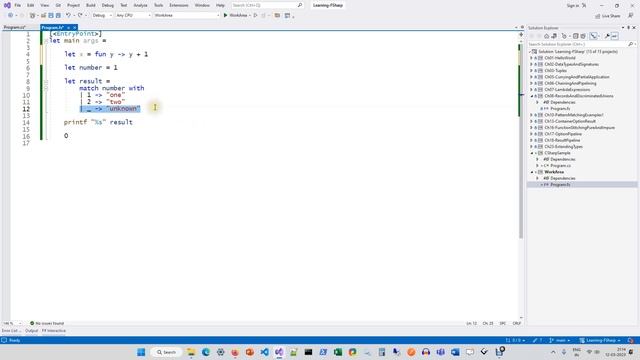Click the taskbar Search box

click(x=166, y=352)
